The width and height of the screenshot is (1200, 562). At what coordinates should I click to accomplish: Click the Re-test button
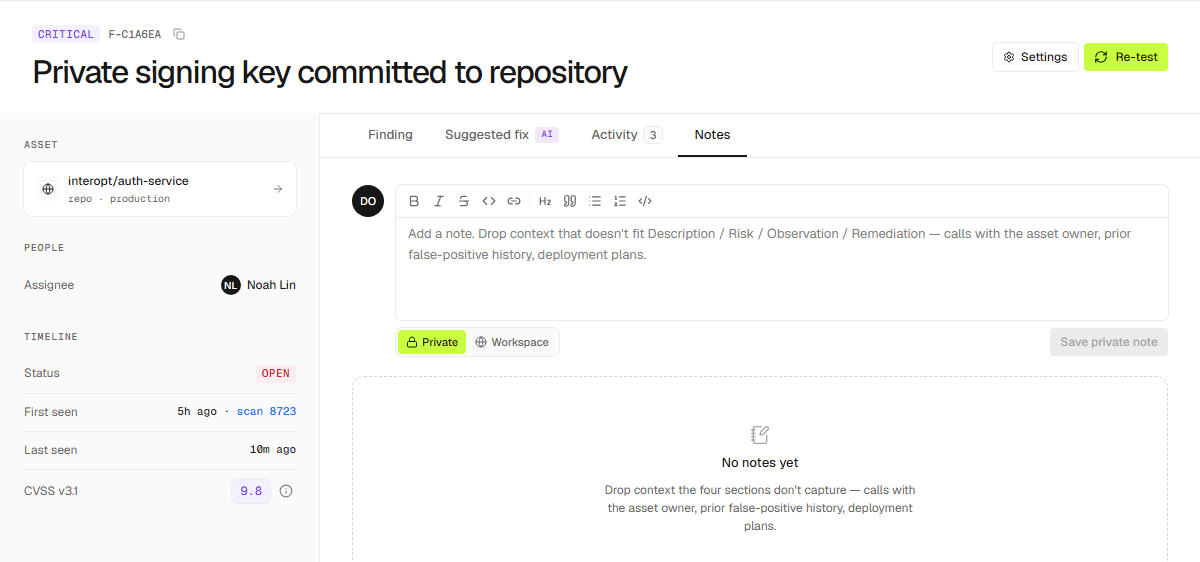[1126, 57]
